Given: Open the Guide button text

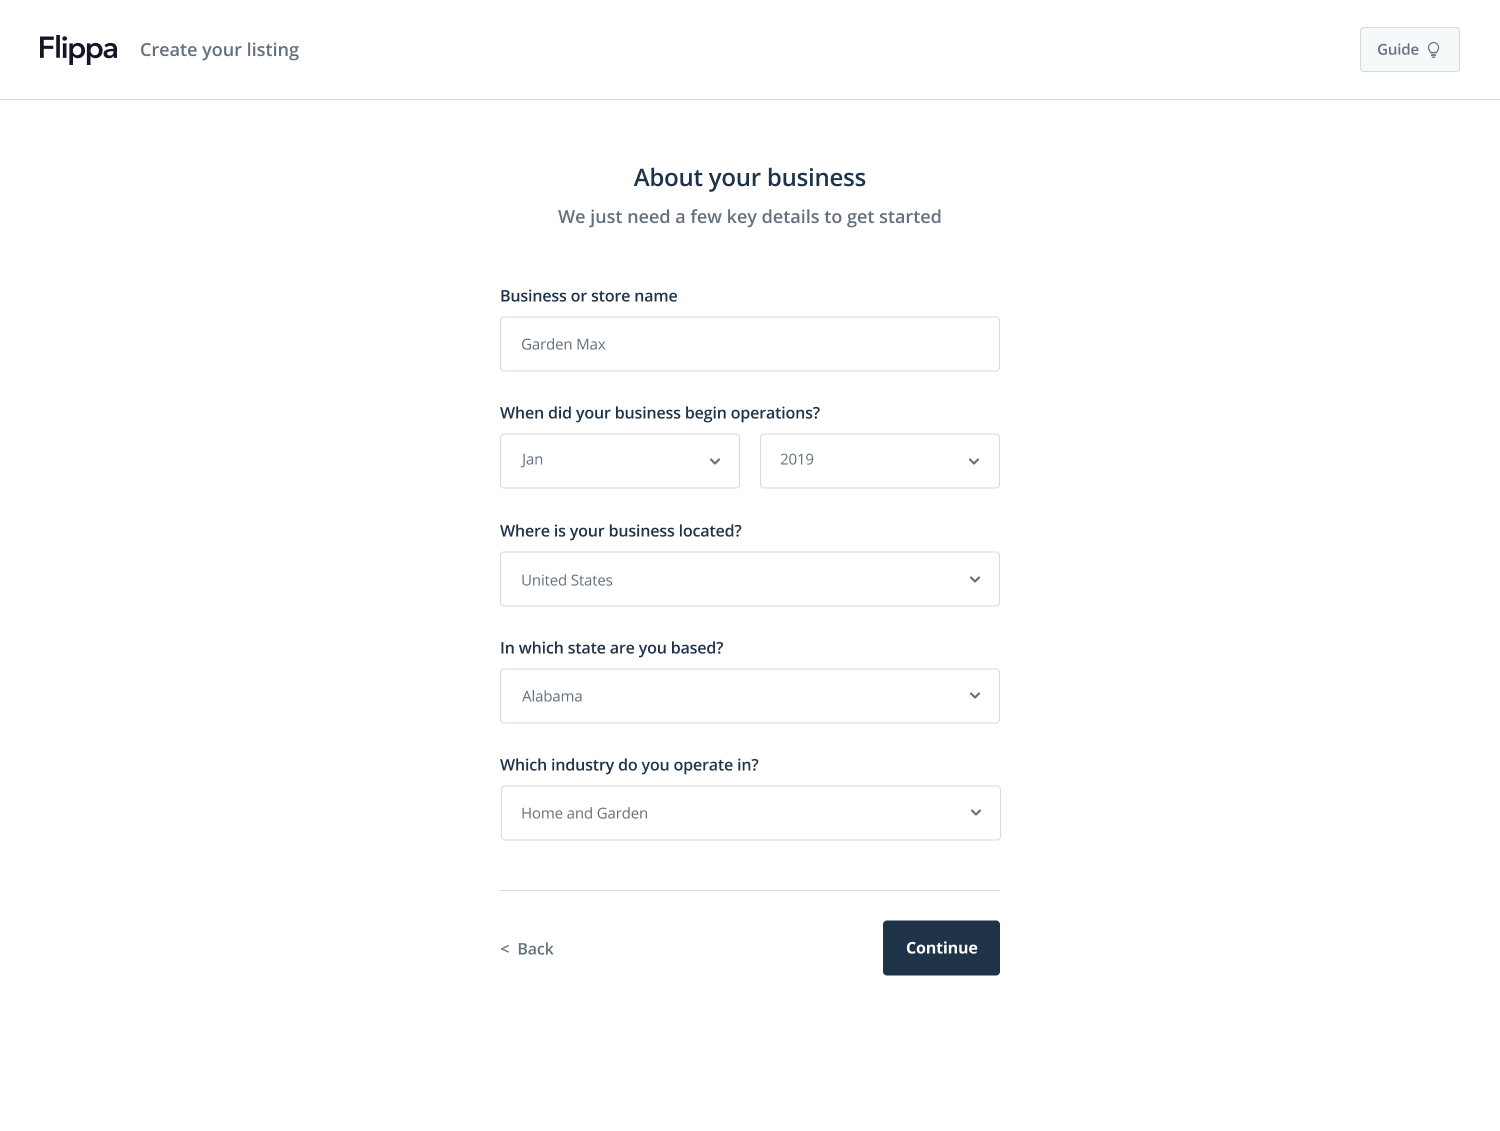Looking at the screenshot, I should click(x=1397, y=50).
